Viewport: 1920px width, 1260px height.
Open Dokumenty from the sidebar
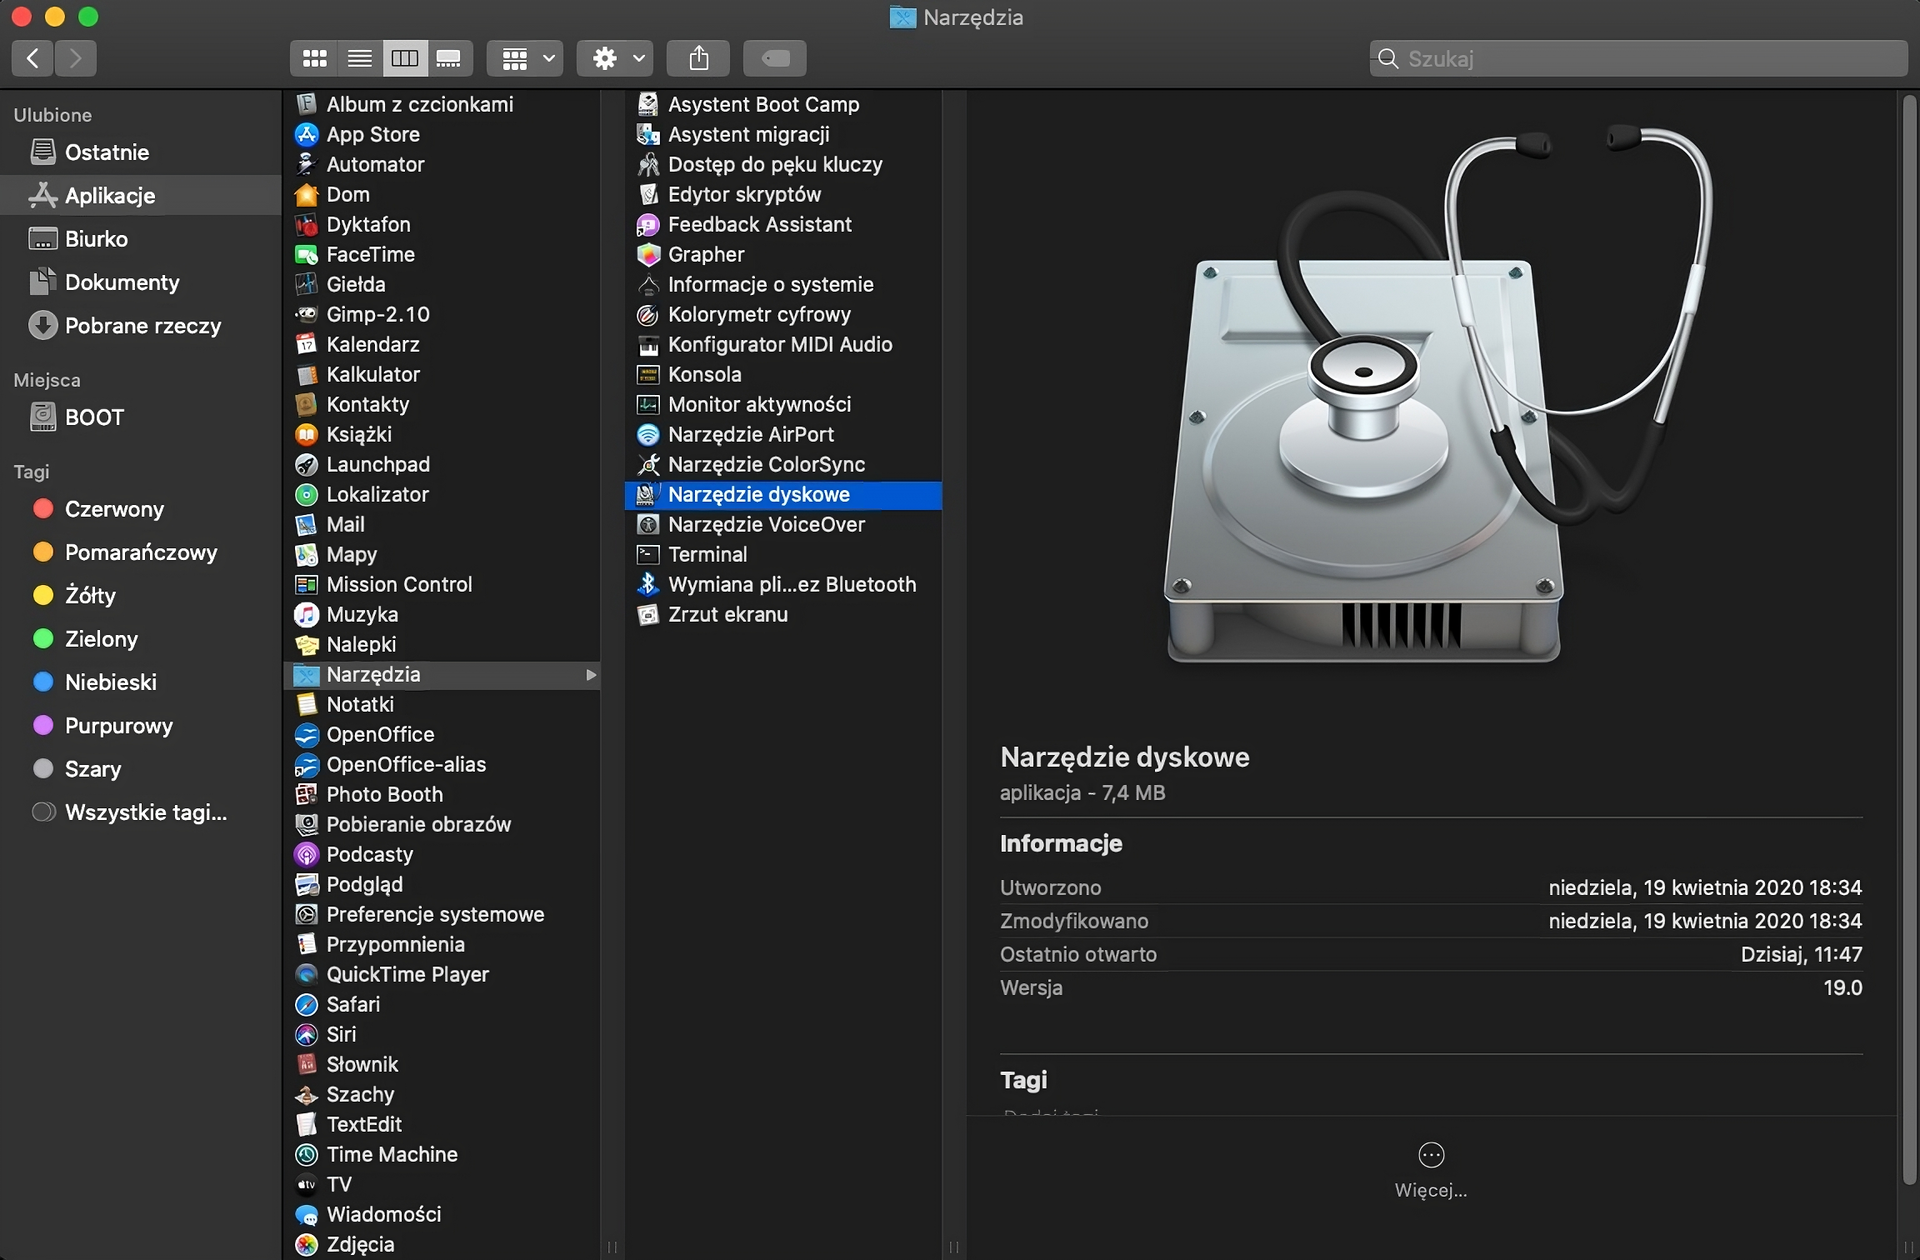[x=121, y=282]
